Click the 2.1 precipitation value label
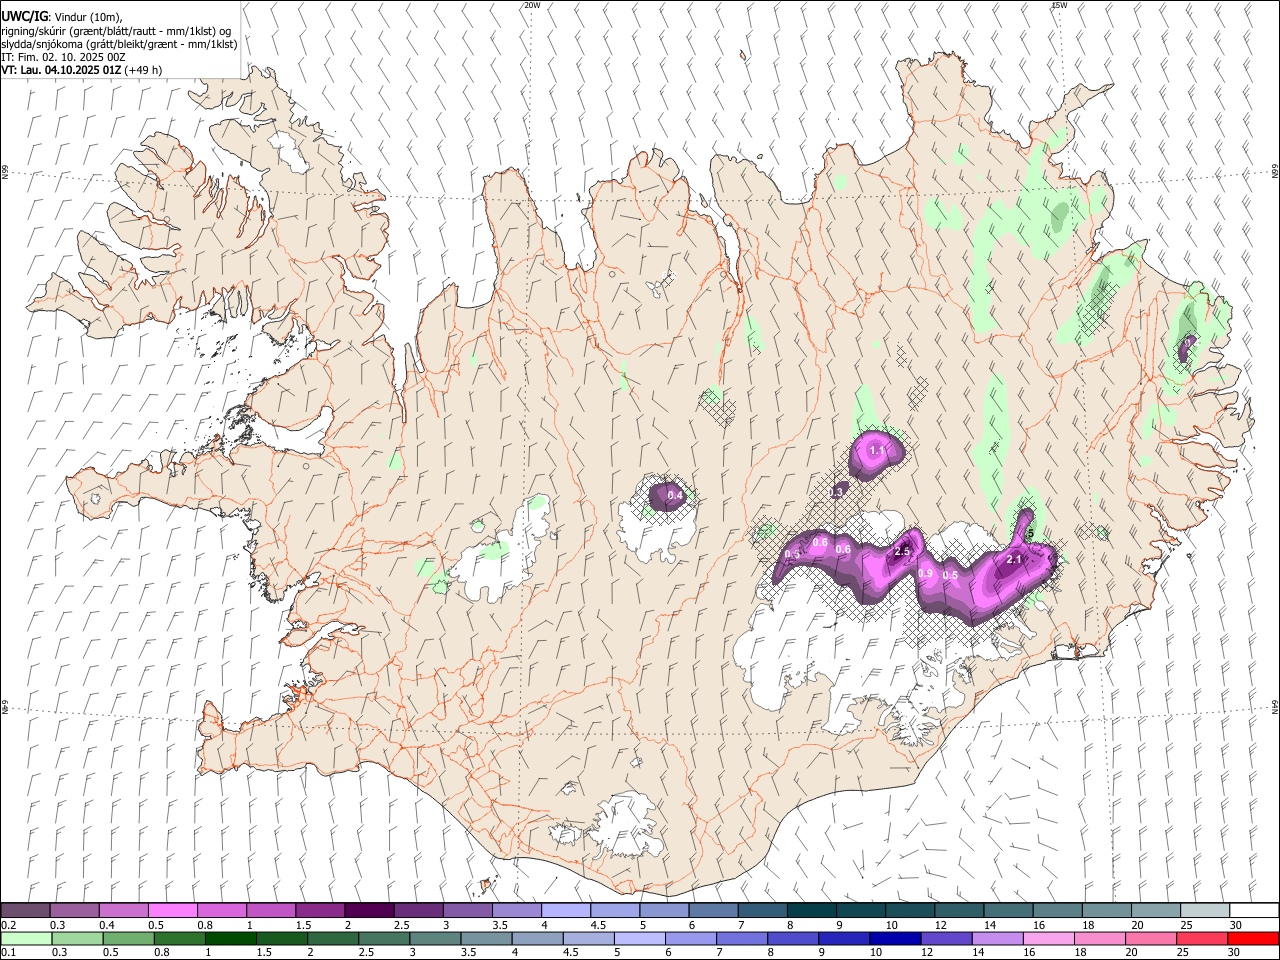Viewport: 1280px width, 960px height. click(1014, 559)
